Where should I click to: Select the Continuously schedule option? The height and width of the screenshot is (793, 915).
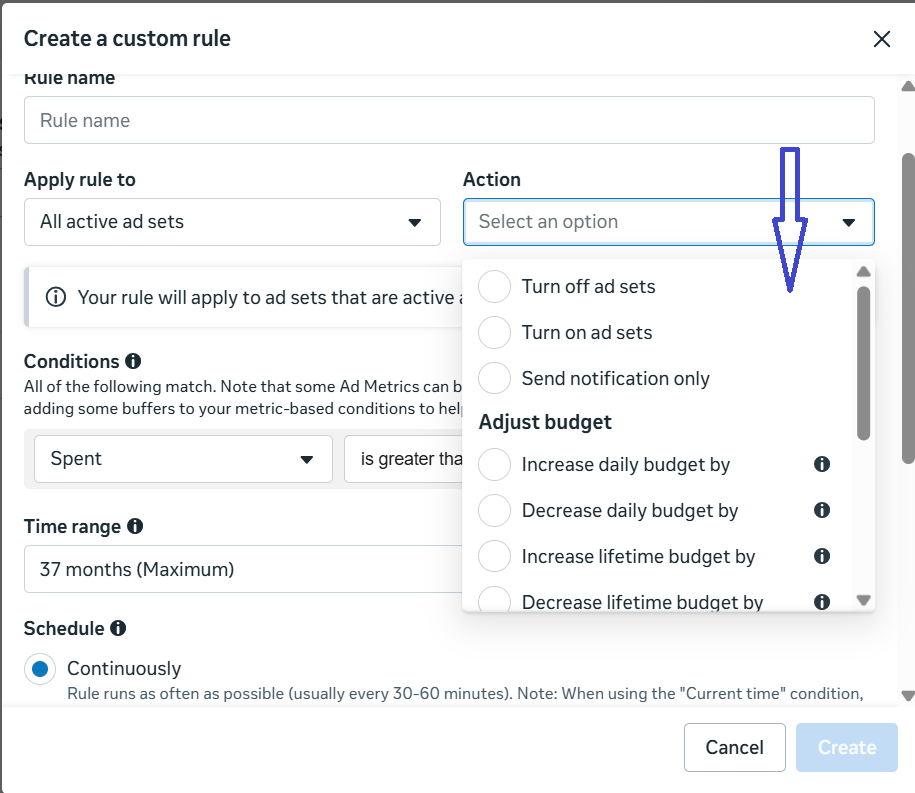[40, 668]
